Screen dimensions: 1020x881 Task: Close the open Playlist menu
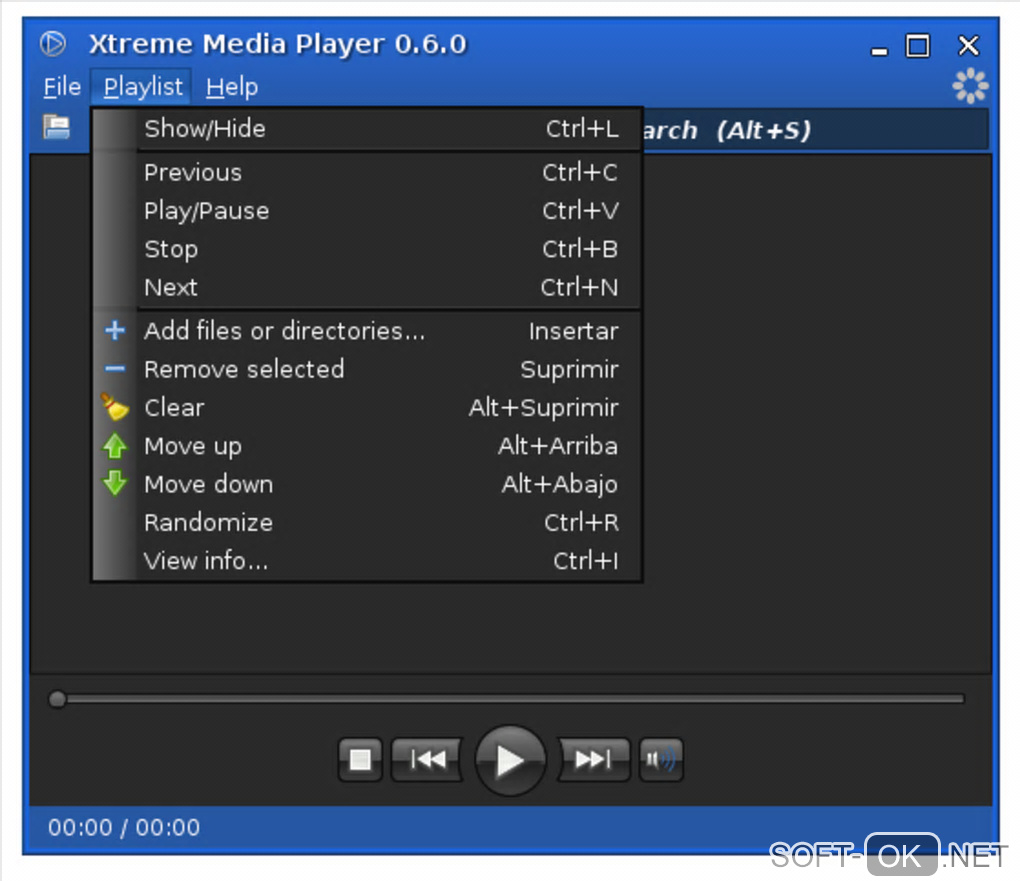click(x=142, y=87)
